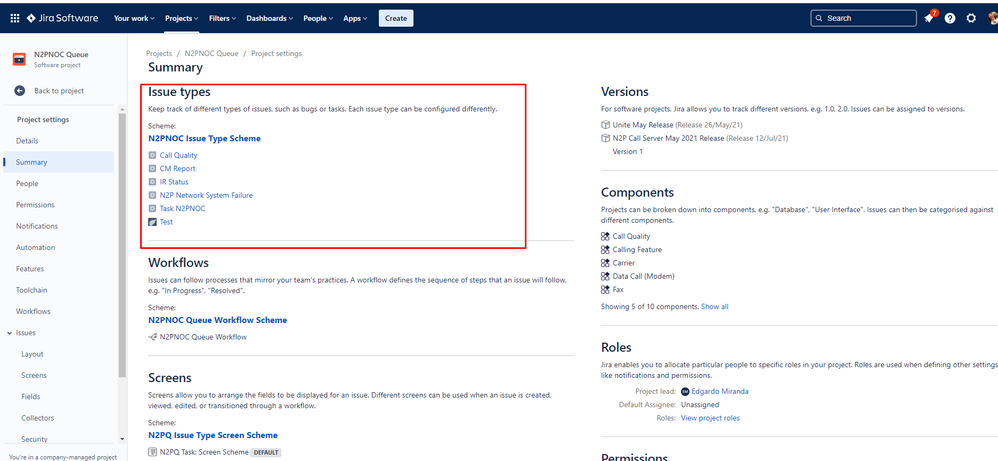The height and width of the screenshot is (461, 998).
Task: Click the Calling Feature component icon
Action: [605, 250]
